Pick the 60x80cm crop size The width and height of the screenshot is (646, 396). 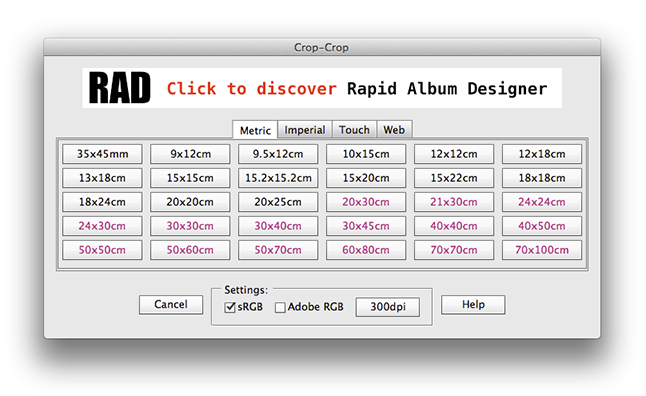tap(366, 250)
